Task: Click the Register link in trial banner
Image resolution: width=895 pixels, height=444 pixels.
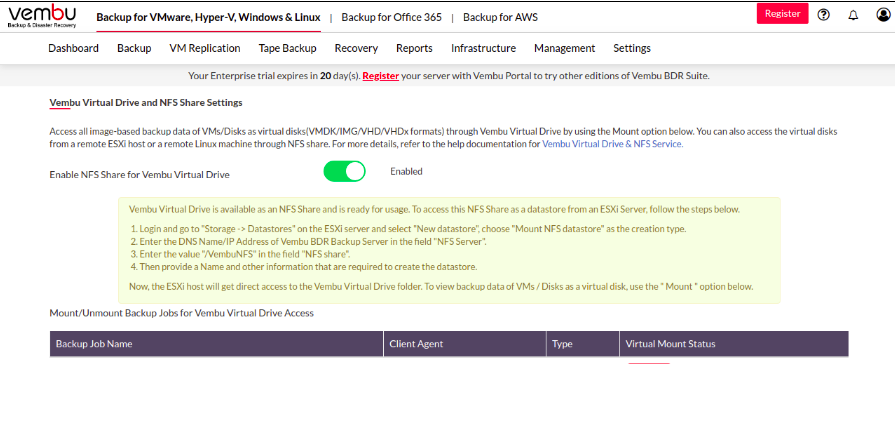Action: 381,75
